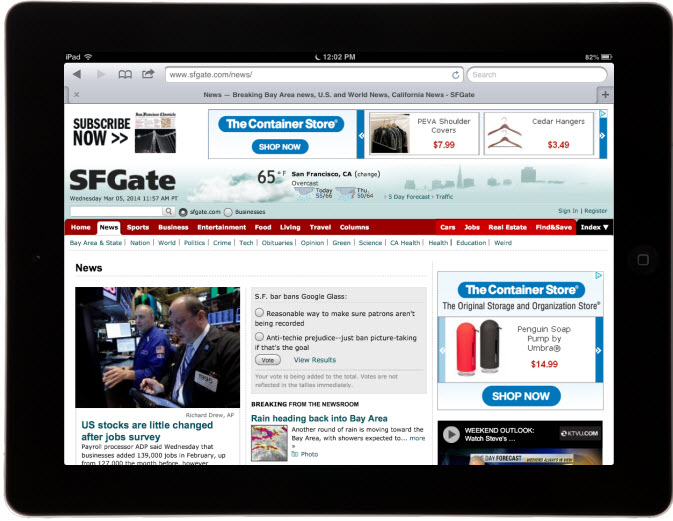Click the sidebar ad AdChoices icon
The height and width of the screenshot is (521, 673).
pyautogui.click(x=598, y=276)
